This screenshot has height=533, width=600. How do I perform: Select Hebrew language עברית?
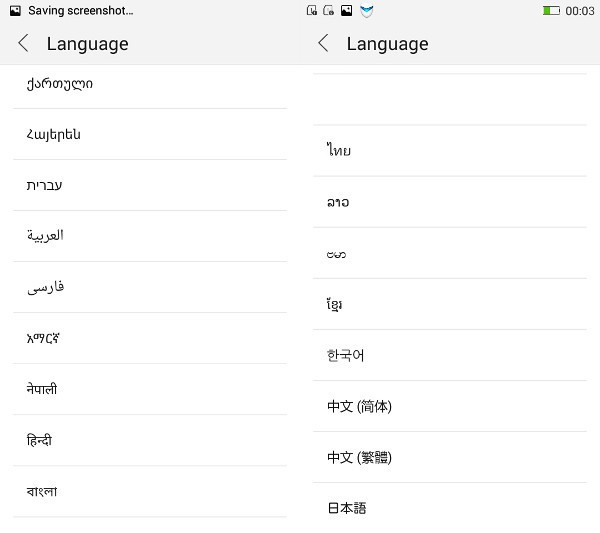pos(45,185)
